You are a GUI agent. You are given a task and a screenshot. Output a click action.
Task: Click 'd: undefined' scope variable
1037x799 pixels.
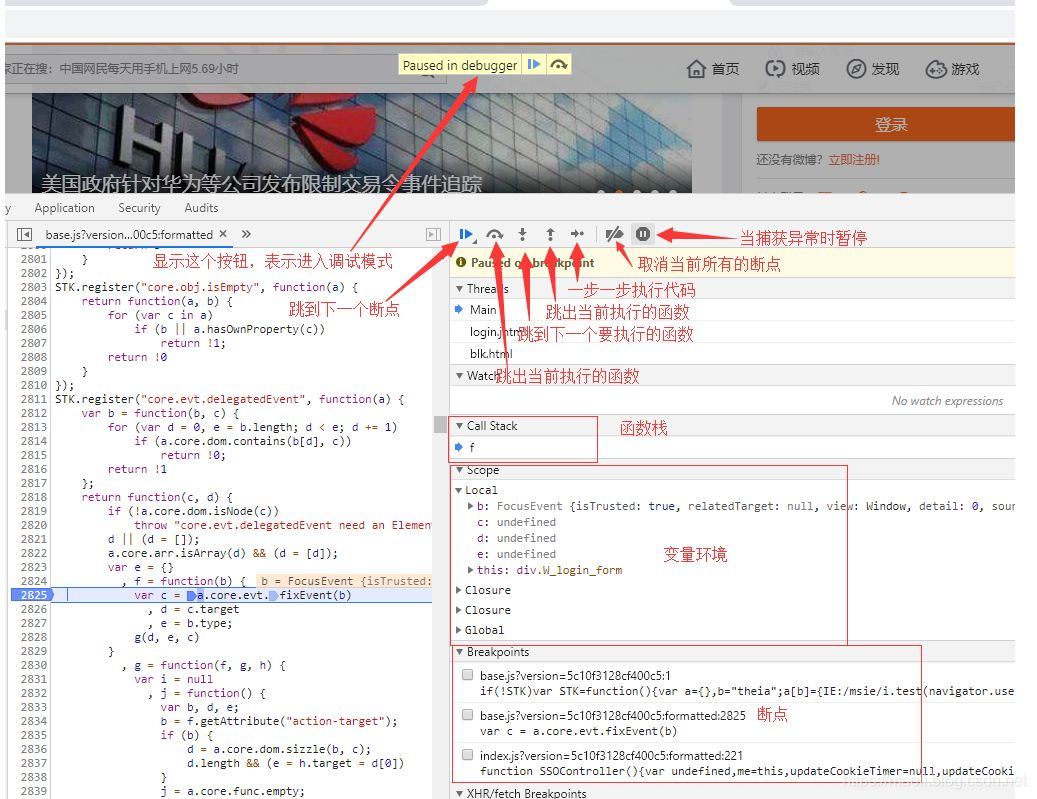(516, 538)
